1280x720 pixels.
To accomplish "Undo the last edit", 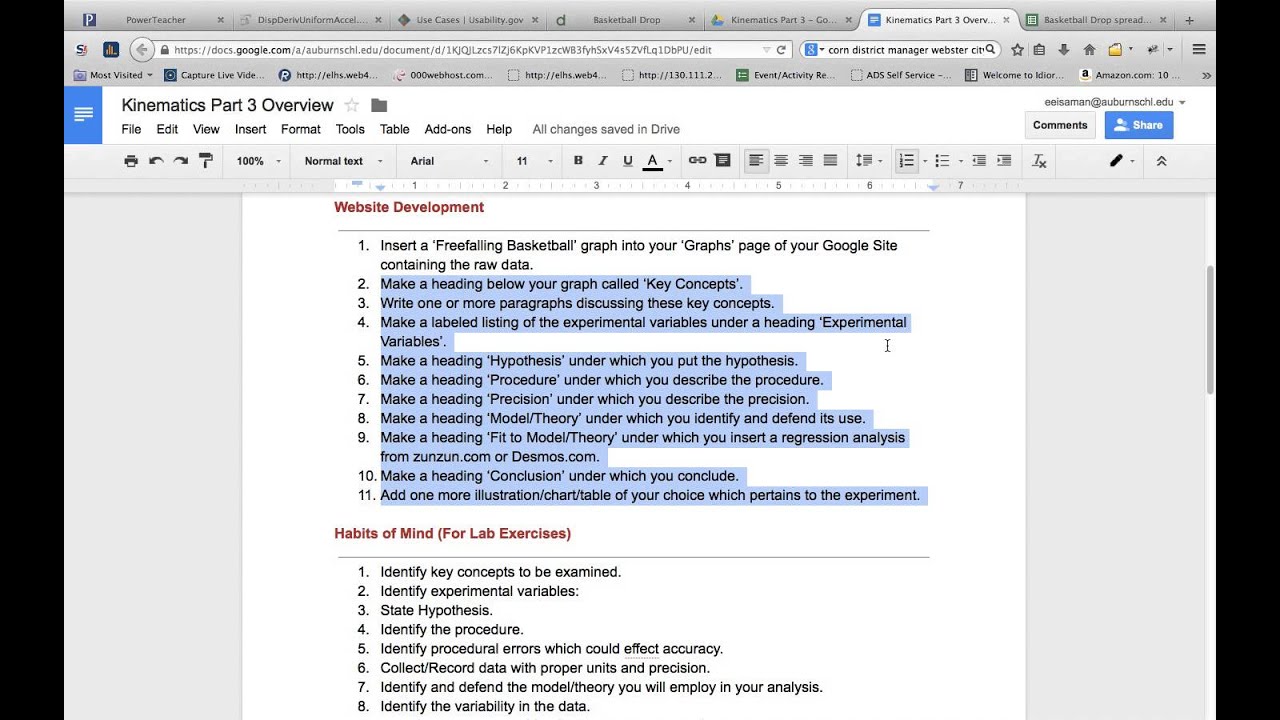I will tap(156, 161).
